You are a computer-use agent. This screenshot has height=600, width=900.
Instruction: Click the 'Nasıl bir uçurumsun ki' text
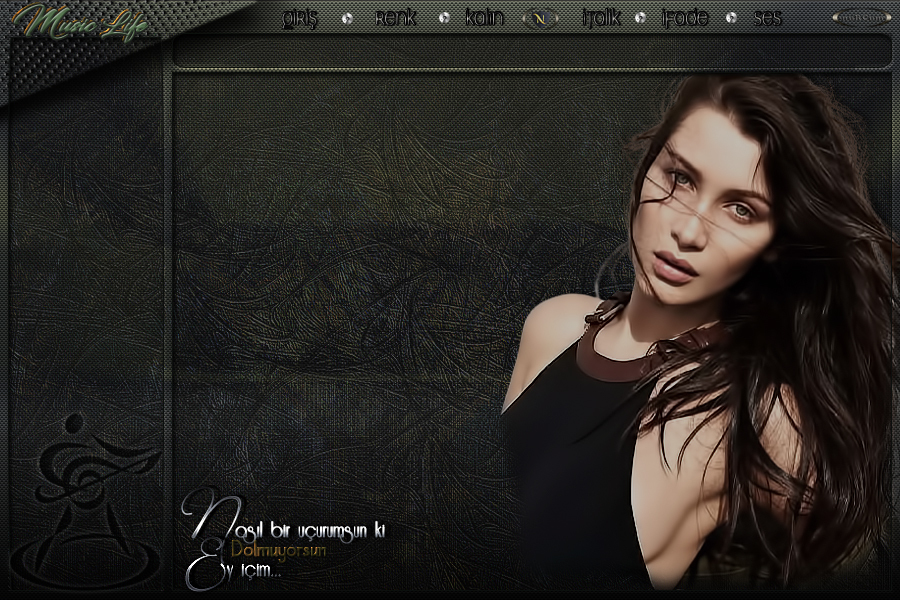coord(300,528)
